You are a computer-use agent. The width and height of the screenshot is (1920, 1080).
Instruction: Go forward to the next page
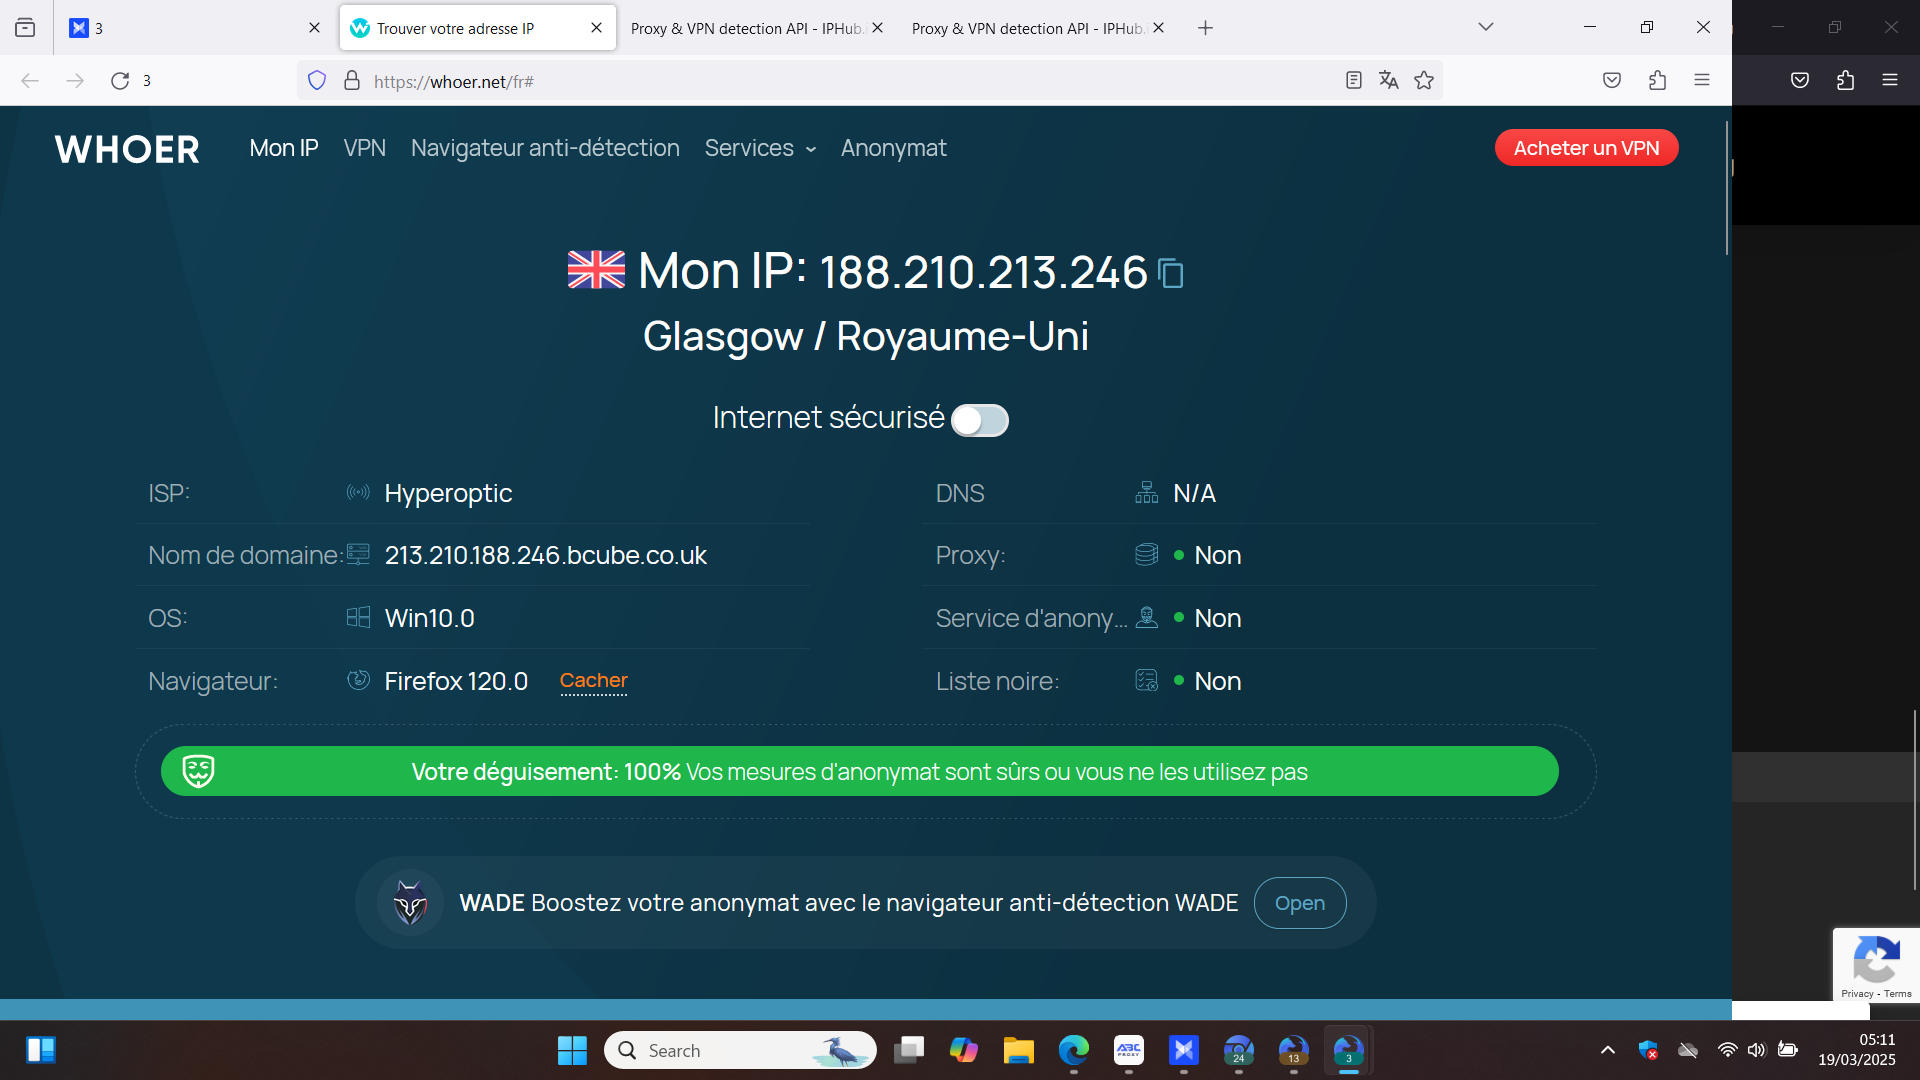pyautogui.click(x=75, y=81)
